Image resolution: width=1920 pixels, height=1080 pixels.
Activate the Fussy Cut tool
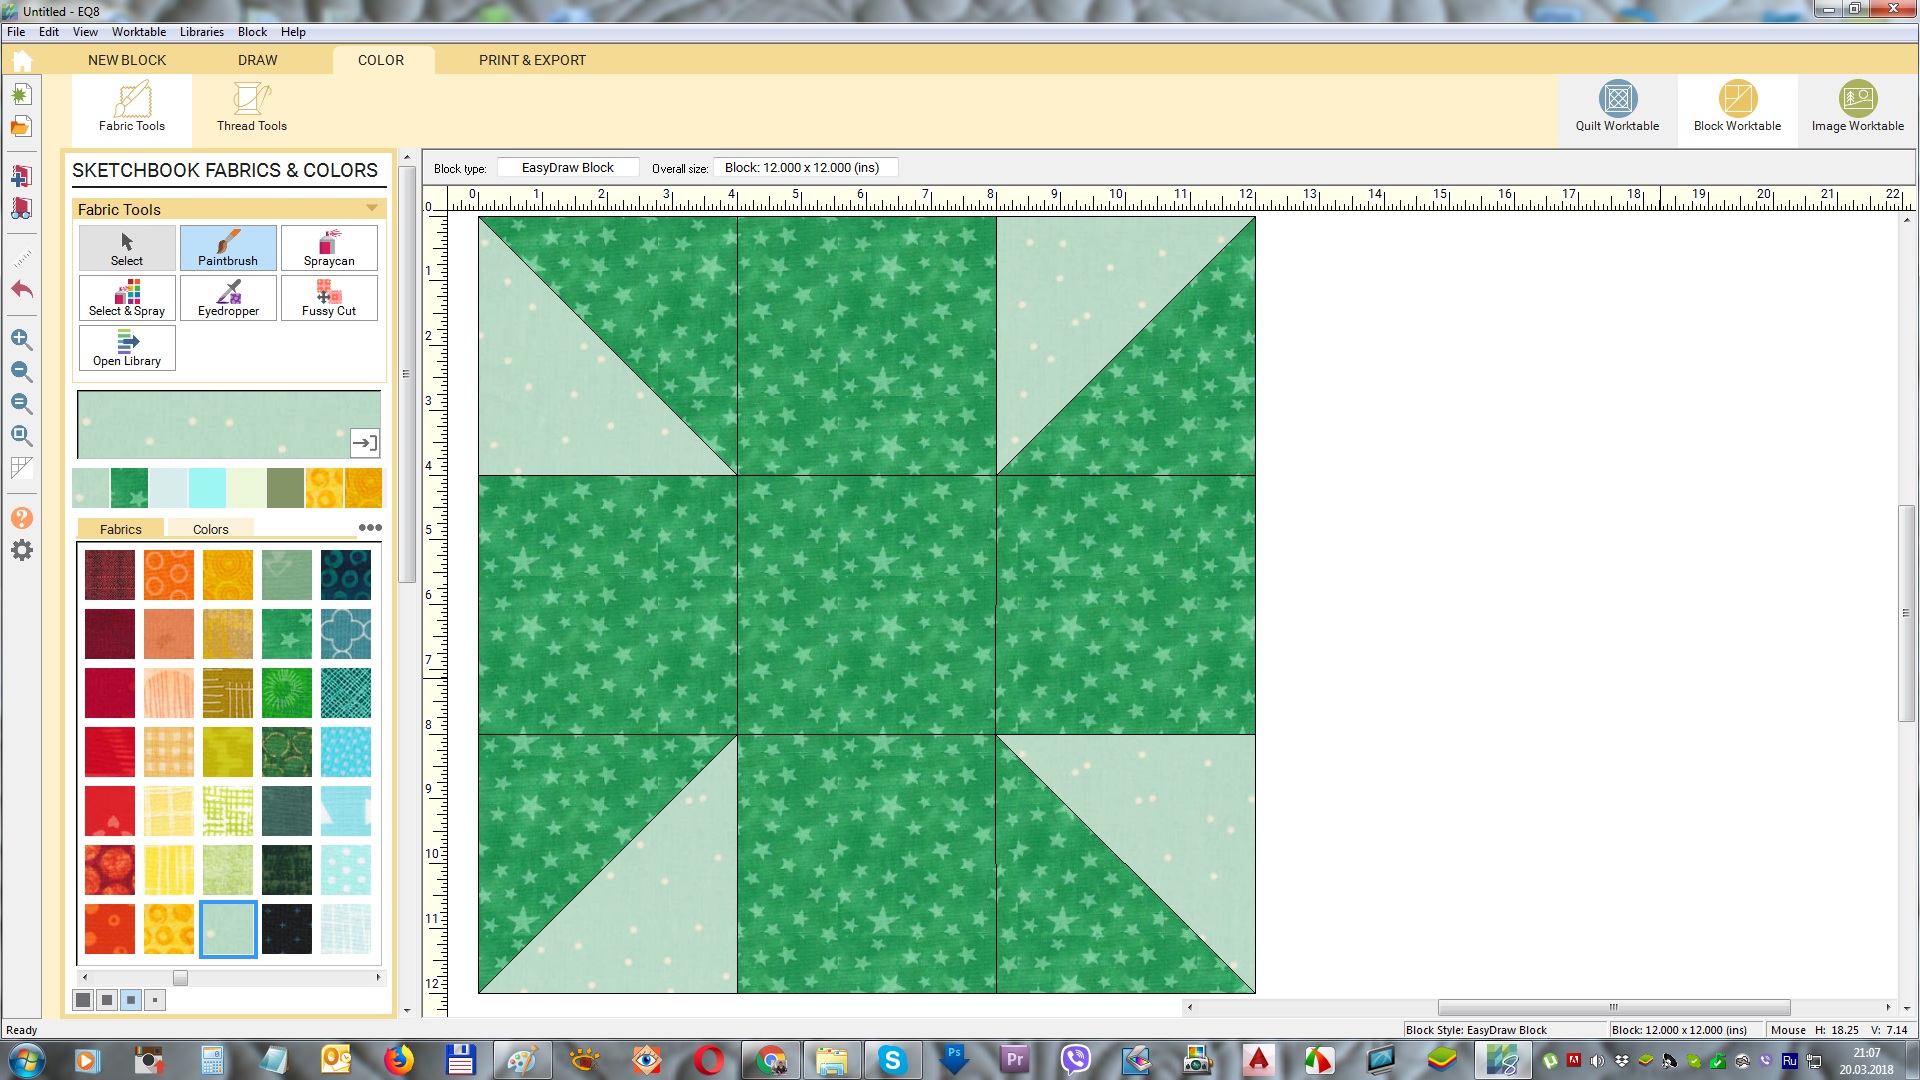(x=329, y=298)
